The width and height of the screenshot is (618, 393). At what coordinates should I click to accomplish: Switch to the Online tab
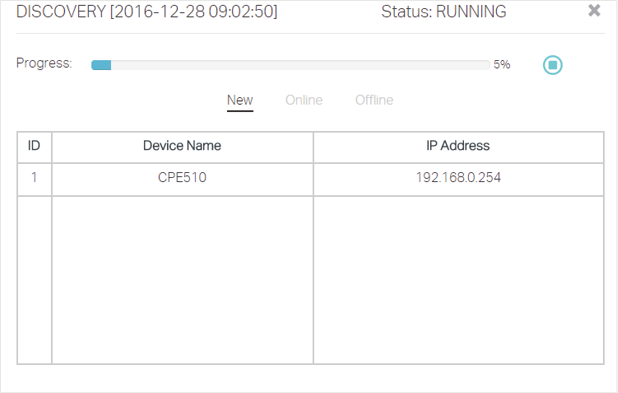[304, 100]
